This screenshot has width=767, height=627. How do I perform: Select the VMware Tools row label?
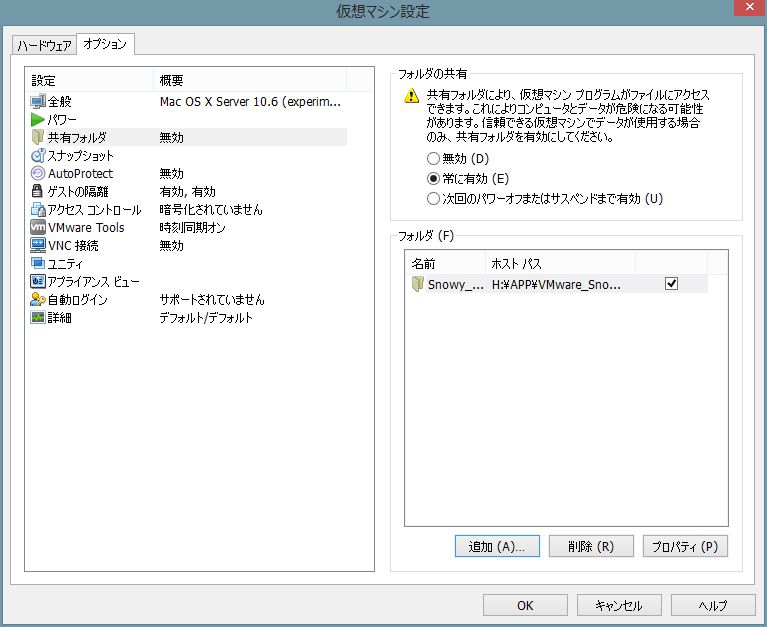[x=86, y=227]
